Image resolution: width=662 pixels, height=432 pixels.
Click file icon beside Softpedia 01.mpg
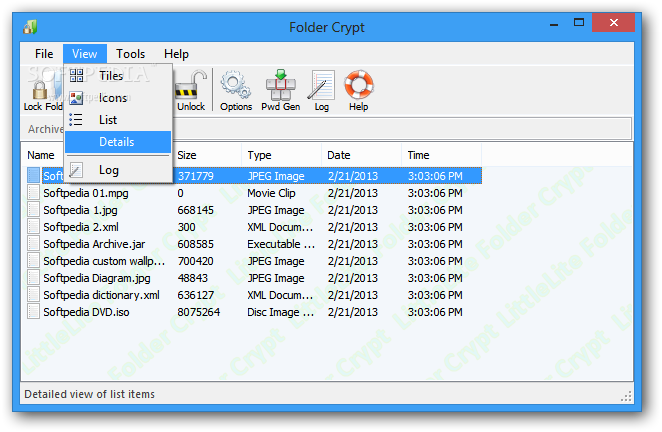pyautogui.click(x=33, y=193)
